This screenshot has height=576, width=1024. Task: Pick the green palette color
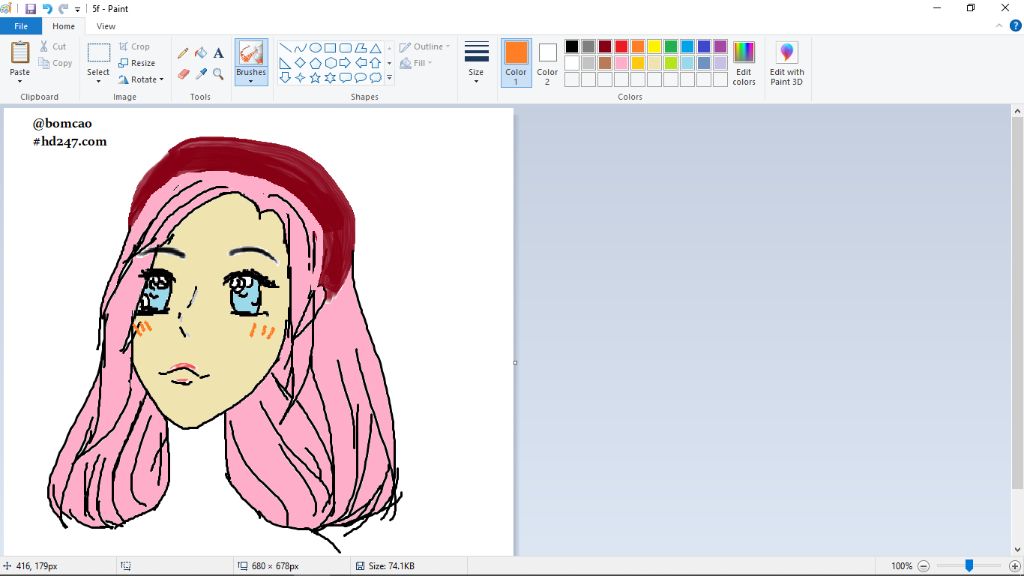coord(671,46)
